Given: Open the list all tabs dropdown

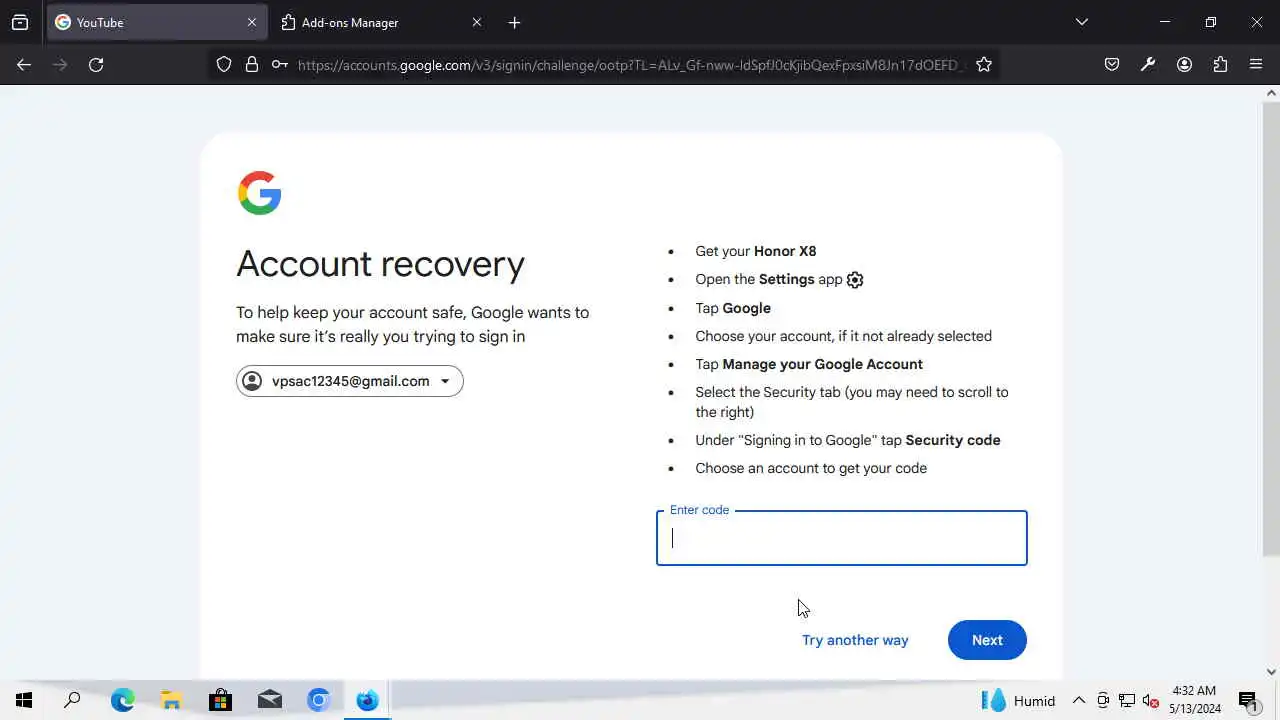Looking at the screenshot, I should pyautogui.click(x=1081, y=22).
